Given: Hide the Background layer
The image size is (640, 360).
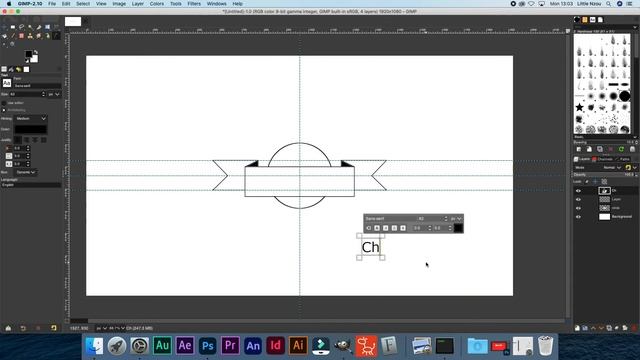Looking at the screenshot, I should click(x=578, y=217).
